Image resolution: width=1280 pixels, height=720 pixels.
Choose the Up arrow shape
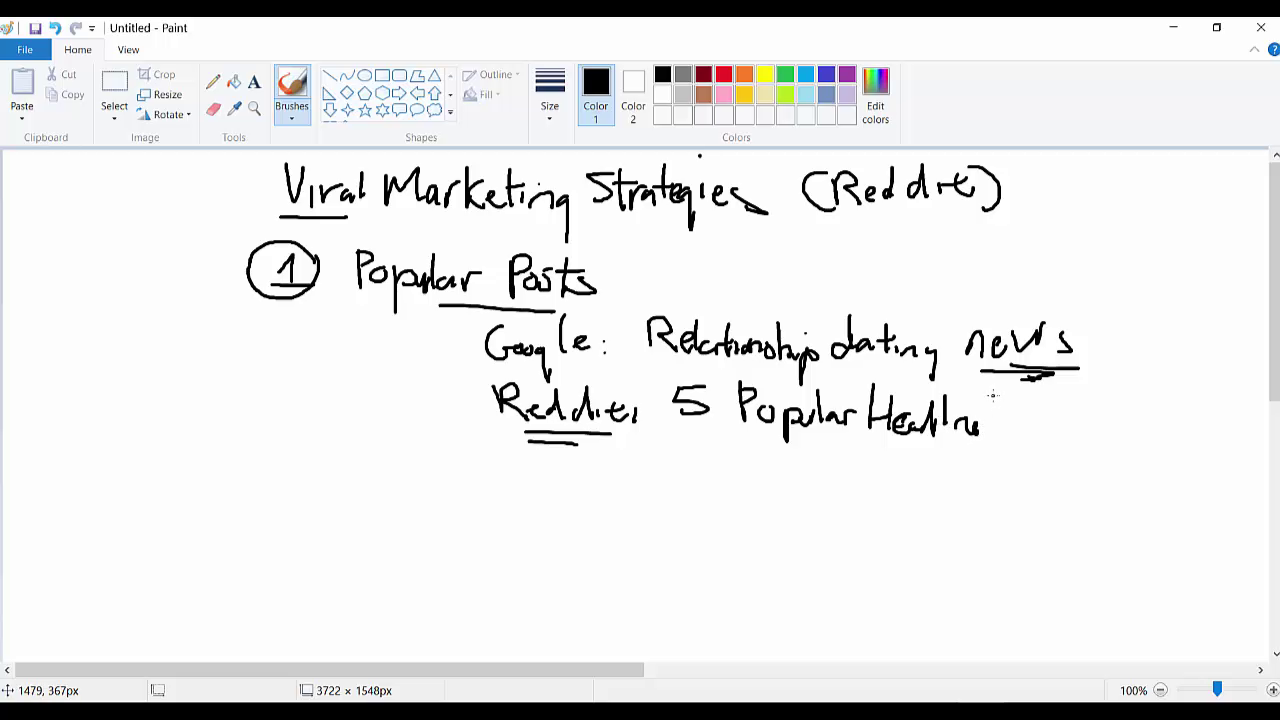[x=434, y=93]
